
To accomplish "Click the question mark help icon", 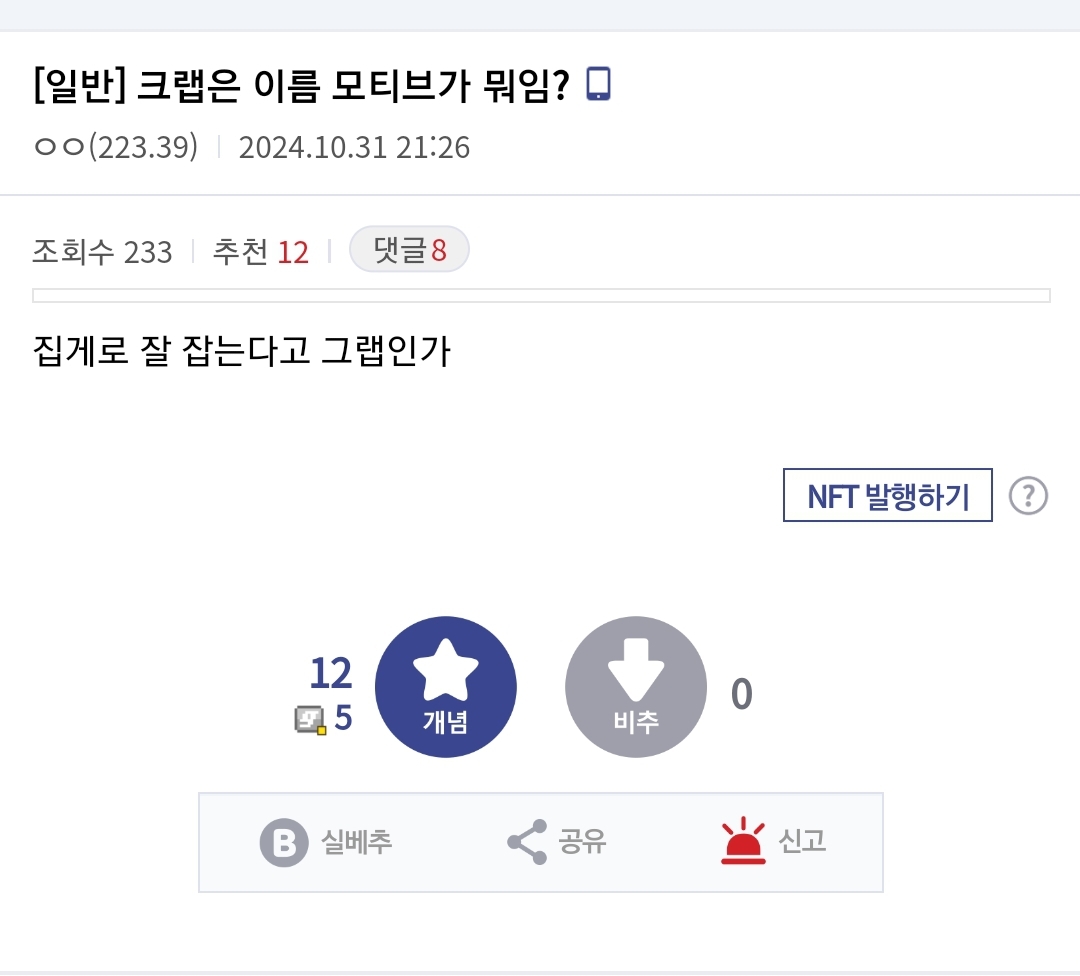I will point(1028,496).
